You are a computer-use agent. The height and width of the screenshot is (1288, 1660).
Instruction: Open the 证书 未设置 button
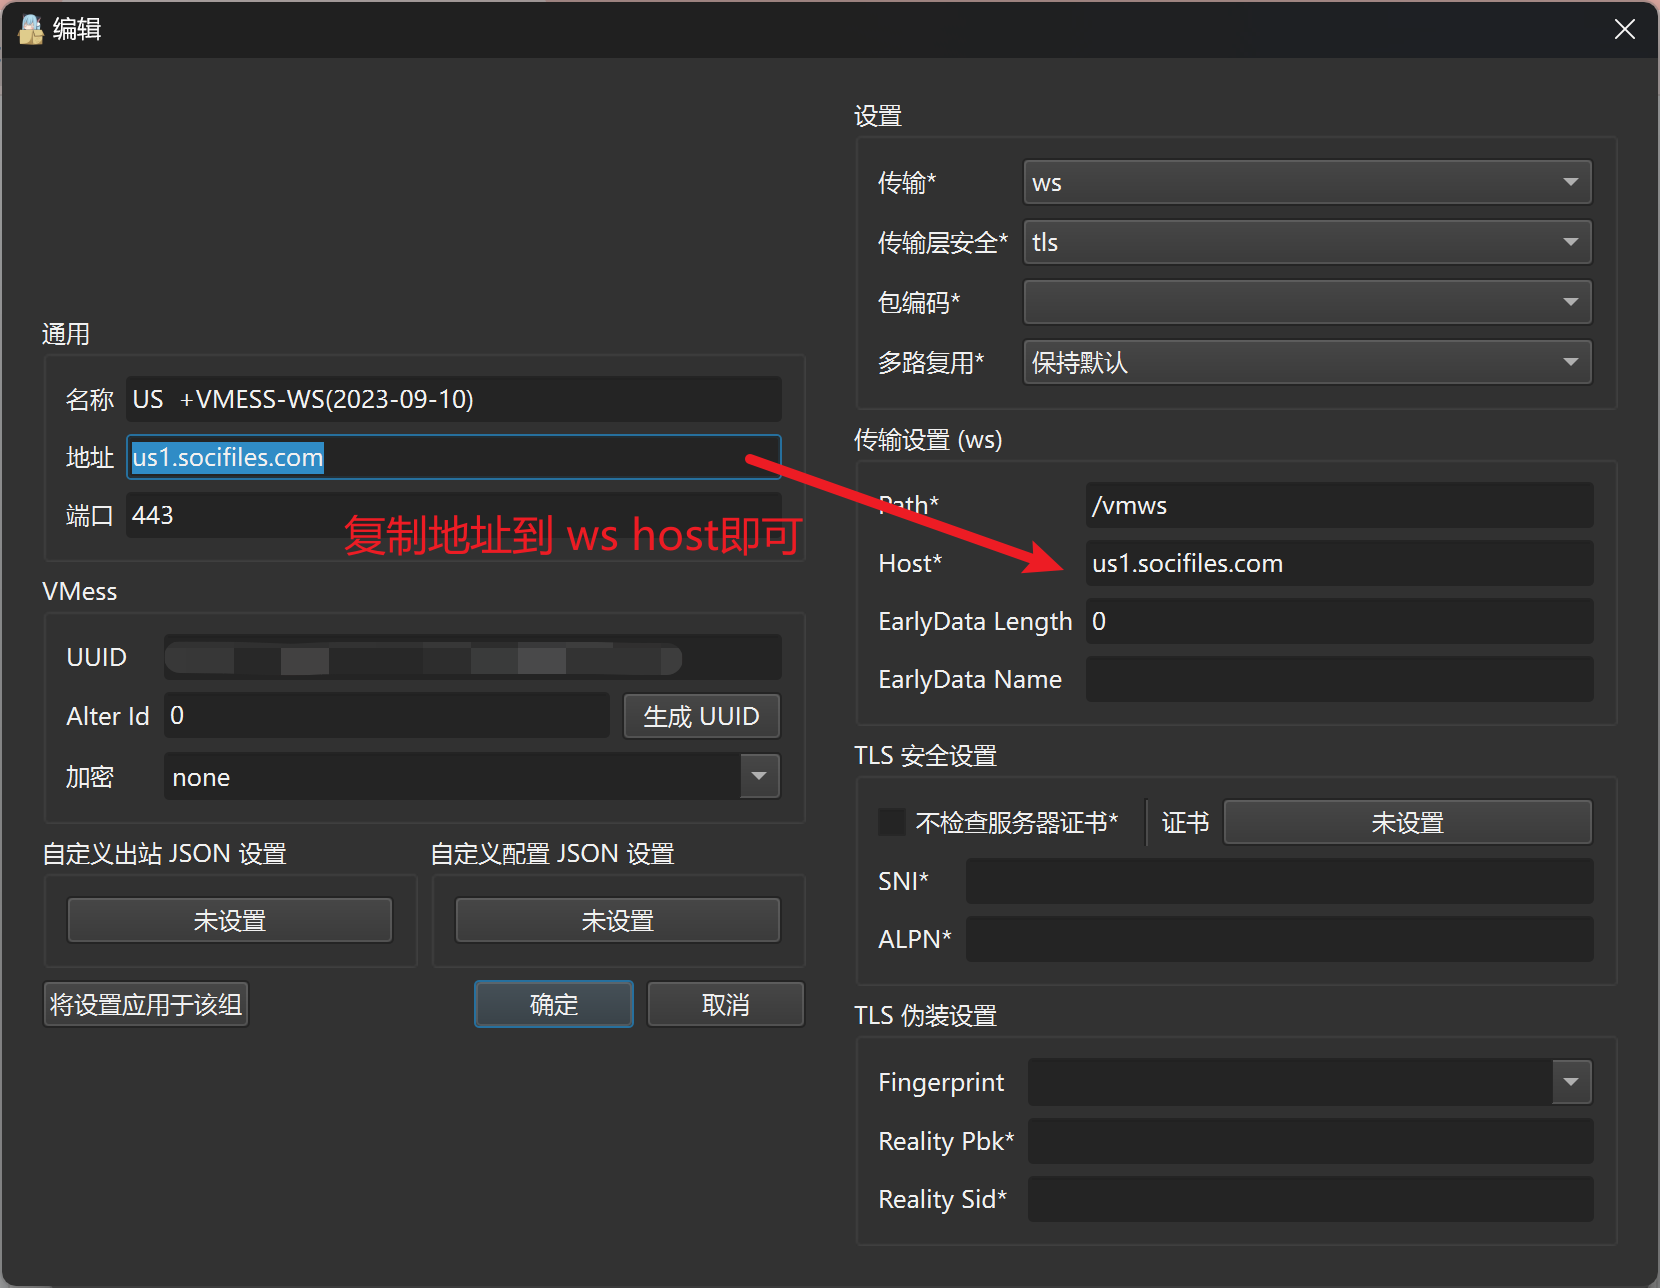[x=1406, y=822]
